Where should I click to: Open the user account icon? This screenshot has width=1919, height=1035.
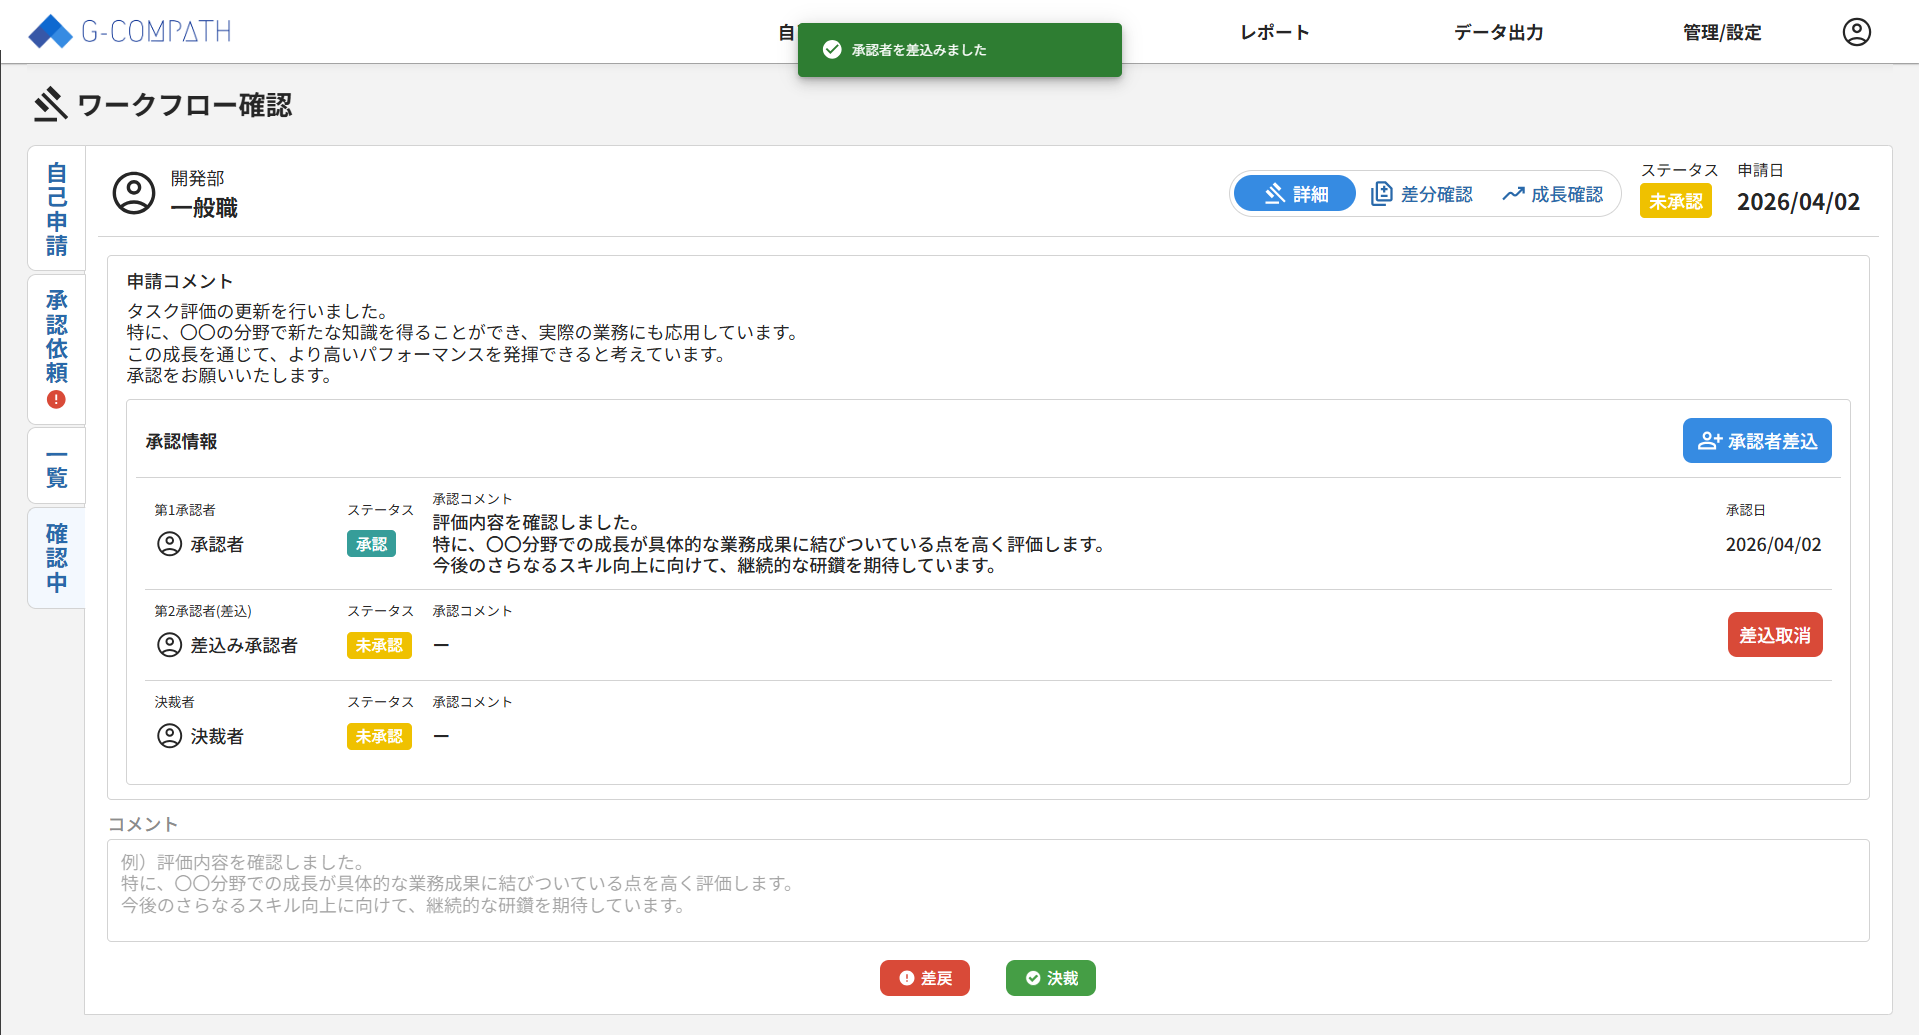point(1856,32)
